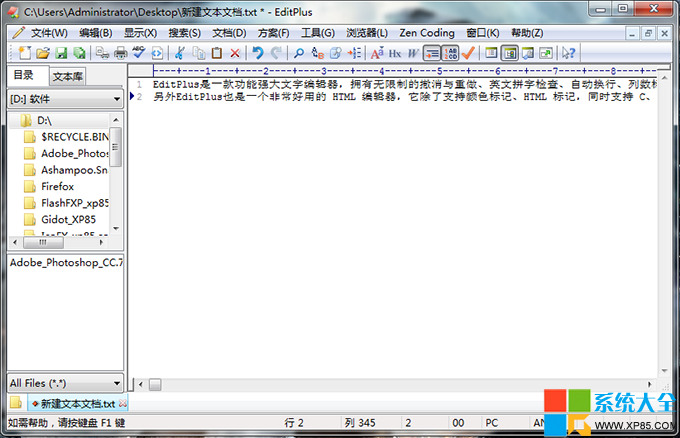Image resolution: width=680 pixels, height=438 pixels.
Task: Click the folder tree horizontal scrollbar thumb
Action: point(43,242)
